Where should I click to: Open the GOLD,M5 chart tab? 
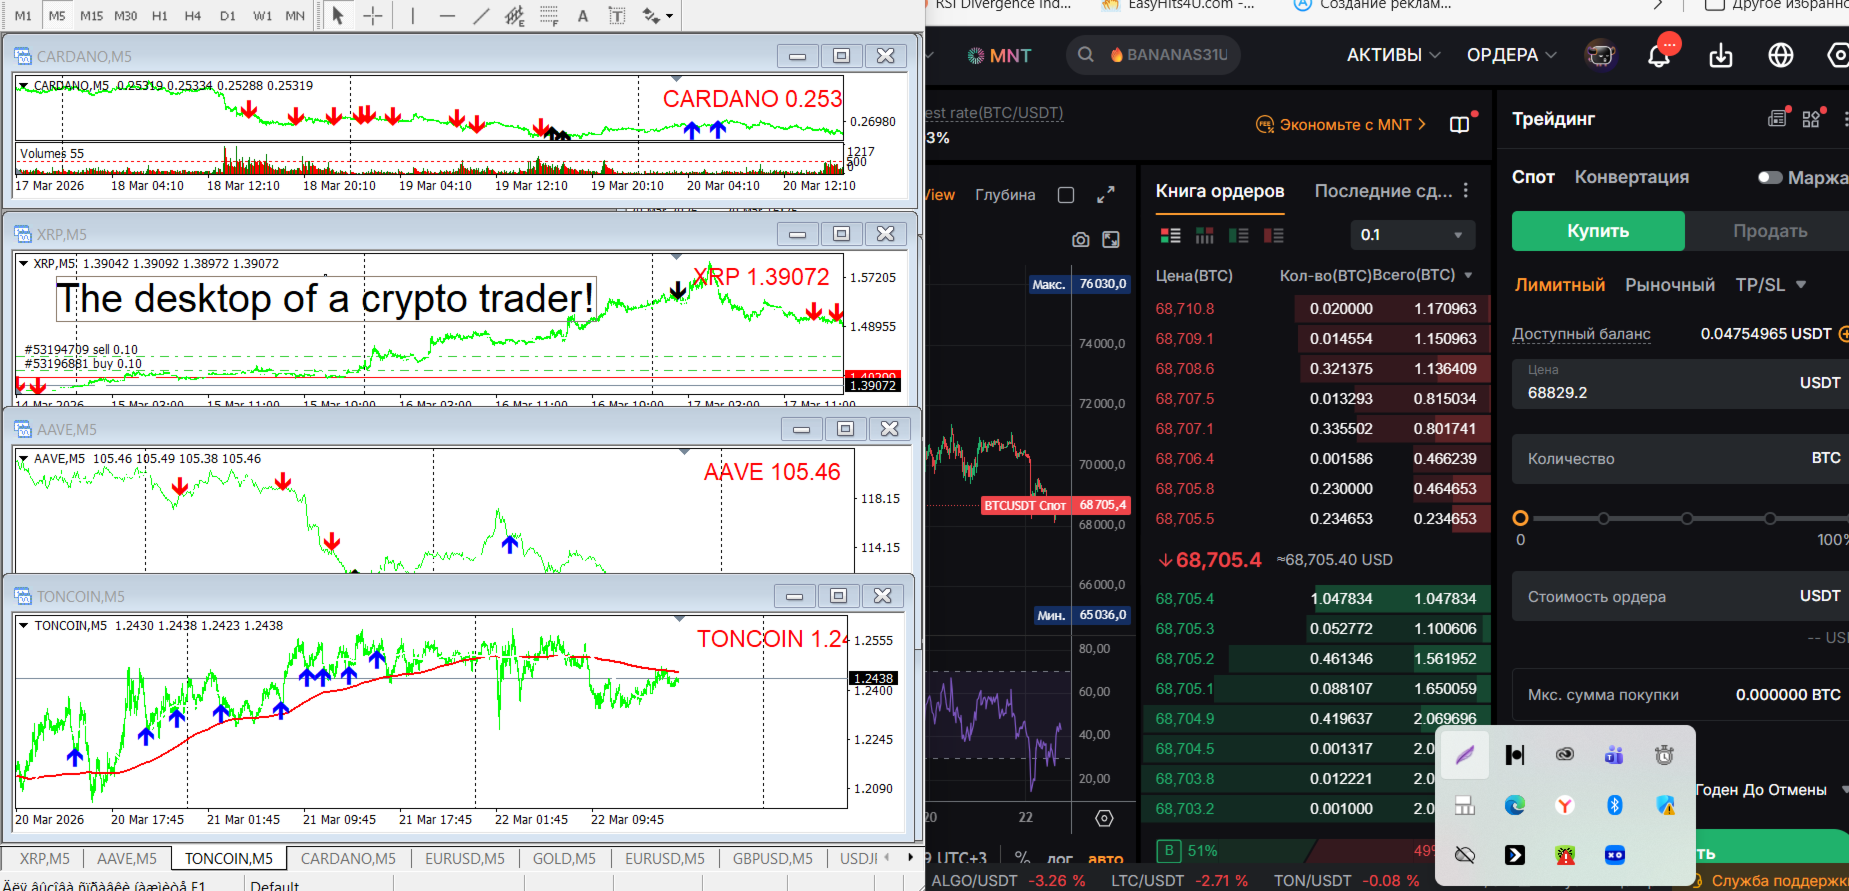pos(564,859)
